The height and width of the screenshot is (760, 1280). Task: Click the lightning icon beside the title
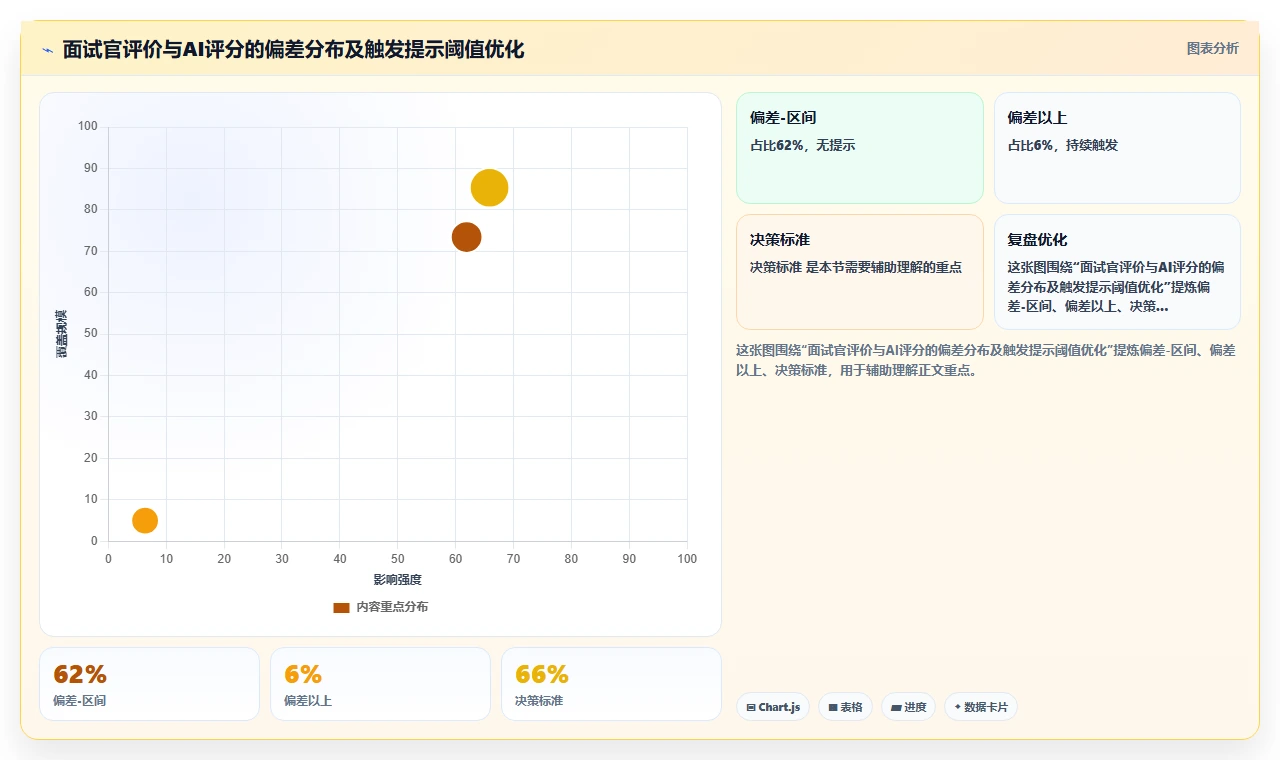click(47, 50)
